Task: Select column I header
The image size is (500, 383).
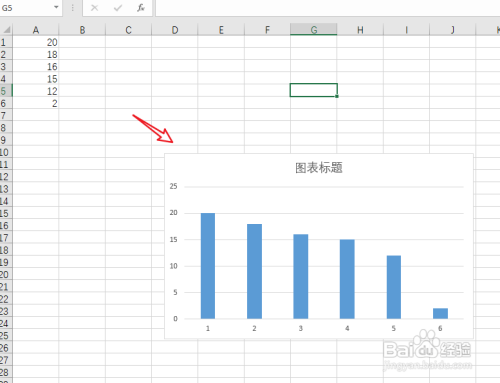Action: point(406,30)
